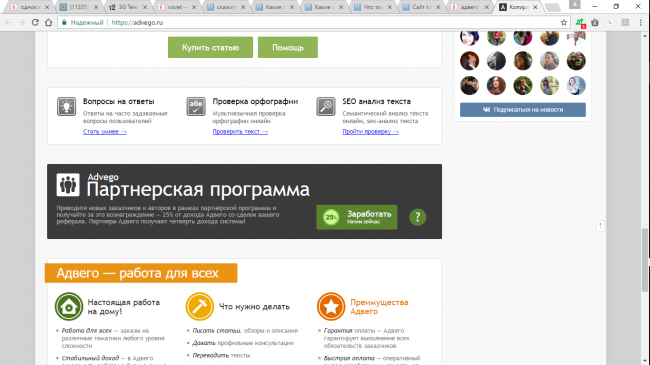Click the Купить статью button
The height and width of the screenshot is (365, 650).
(x=210, y=47)
